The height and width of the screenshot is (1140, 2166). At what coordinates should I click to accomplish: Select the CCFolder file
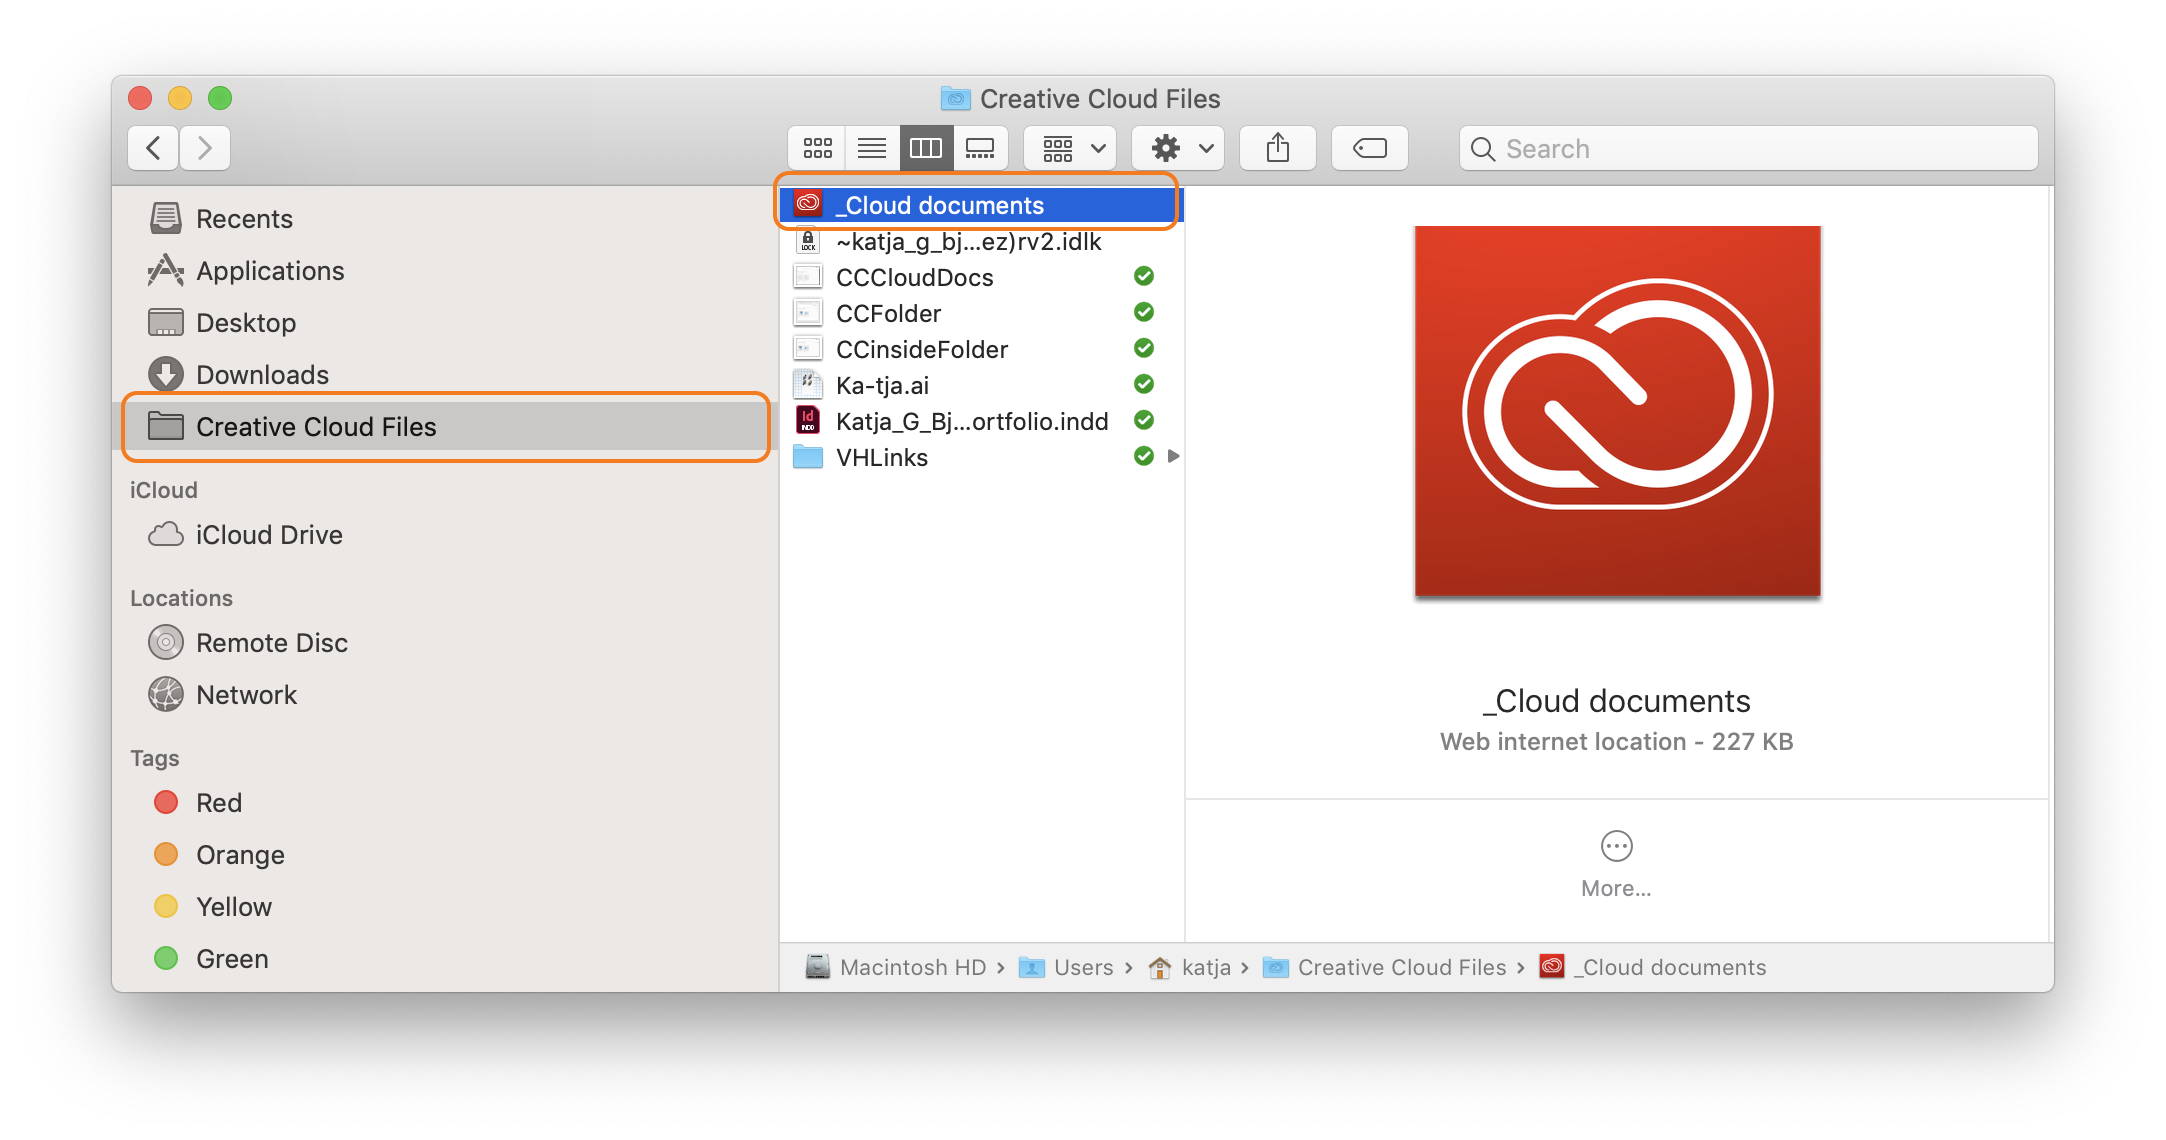(980, 313)
